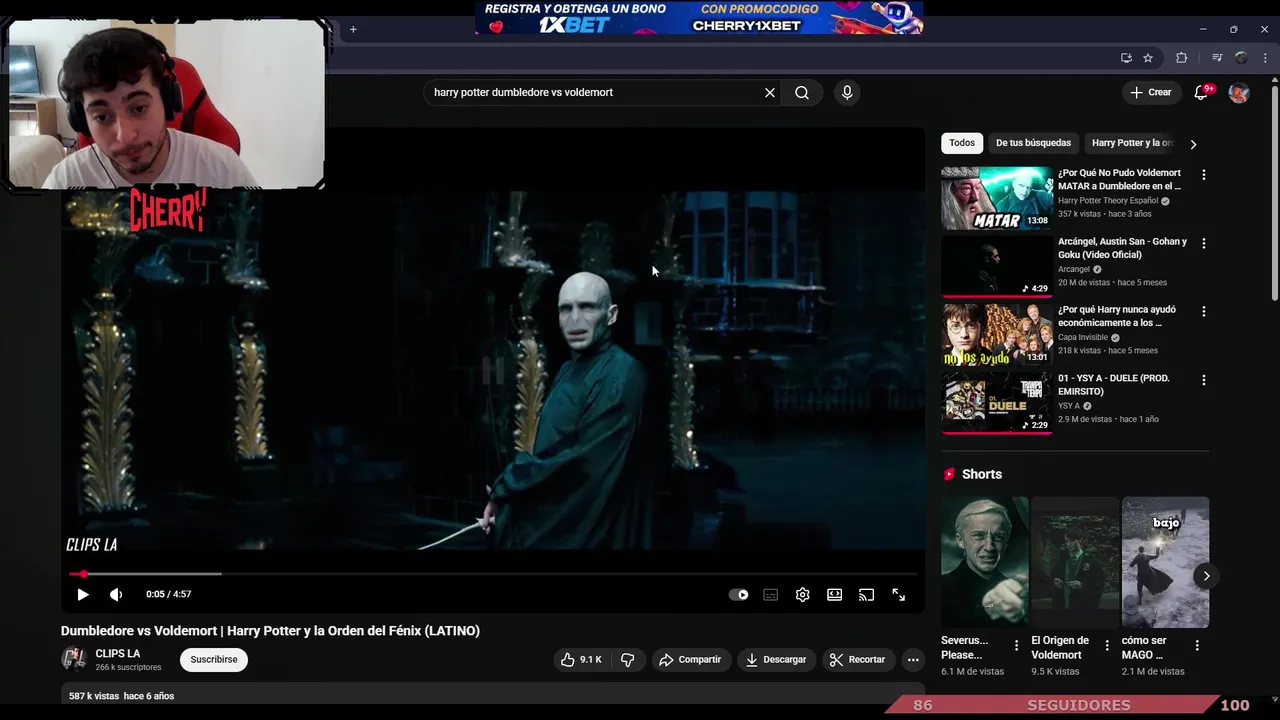The width and height of the screenshot is (1280, 720).
Task: Open the player settings gear
Action: click(803, 594)
